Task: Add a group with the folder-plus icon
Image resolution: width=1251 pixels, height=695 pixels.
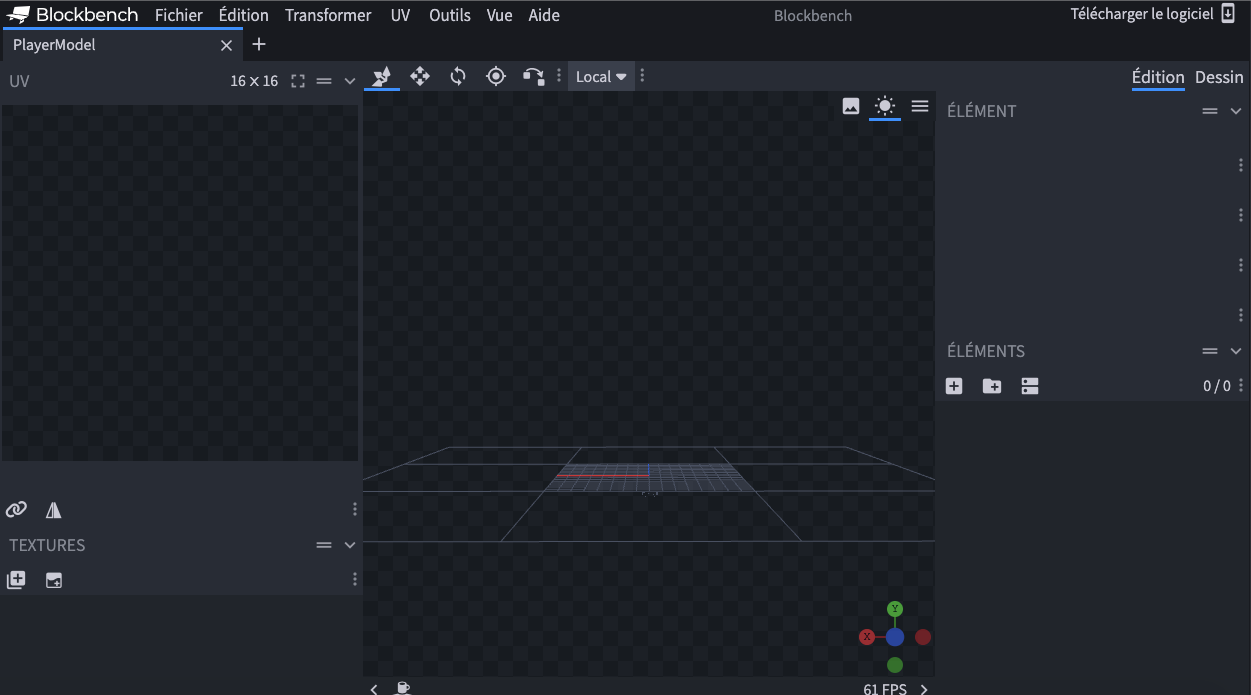Action: point(992,386)
